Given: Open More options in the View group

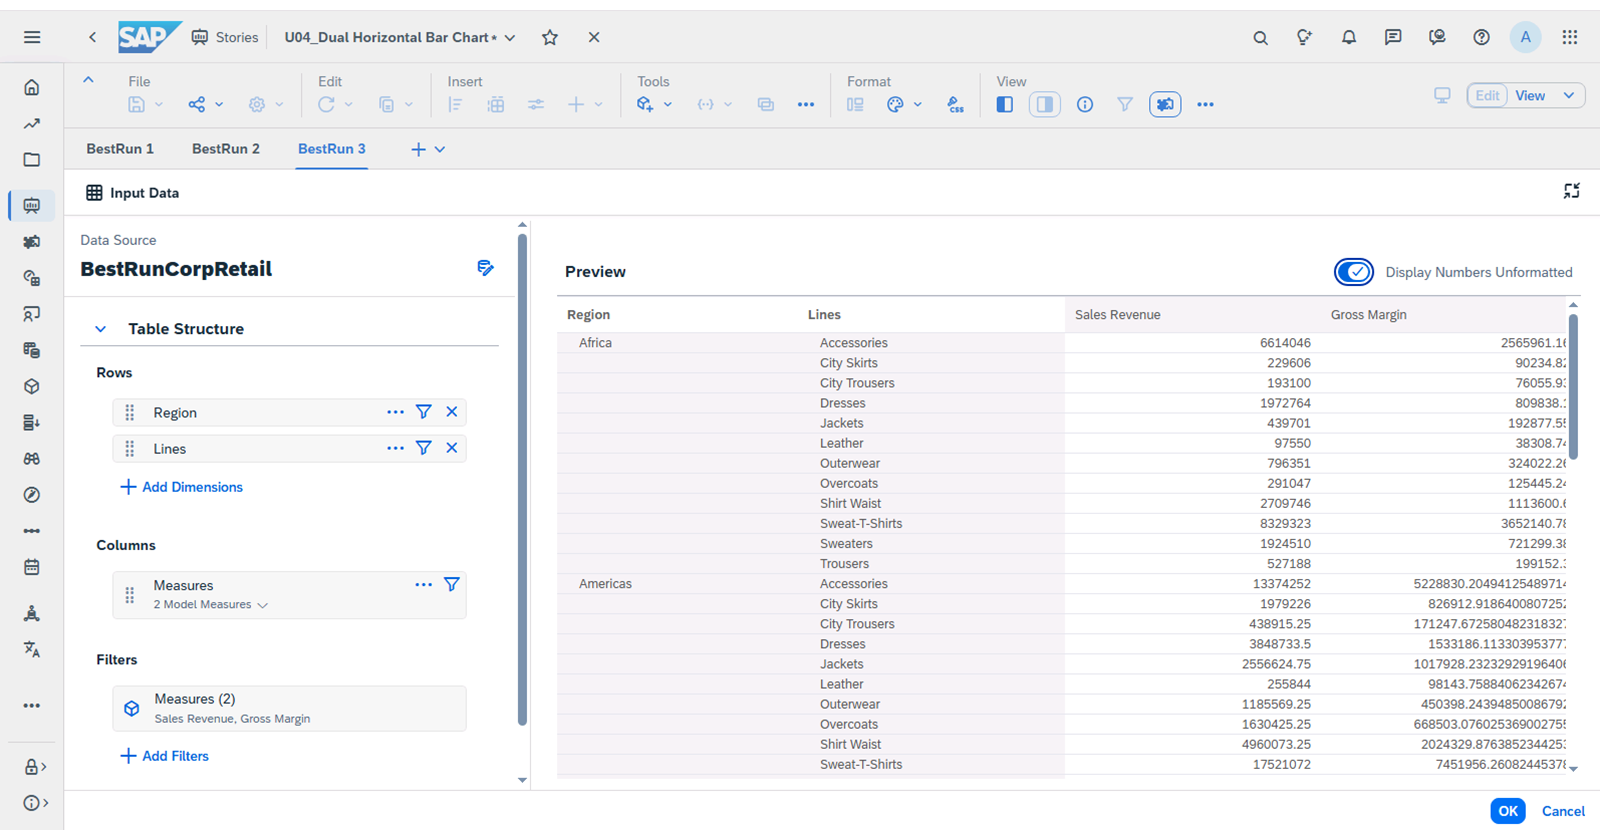Looking at the screenshot, I should click(1205, 104).
